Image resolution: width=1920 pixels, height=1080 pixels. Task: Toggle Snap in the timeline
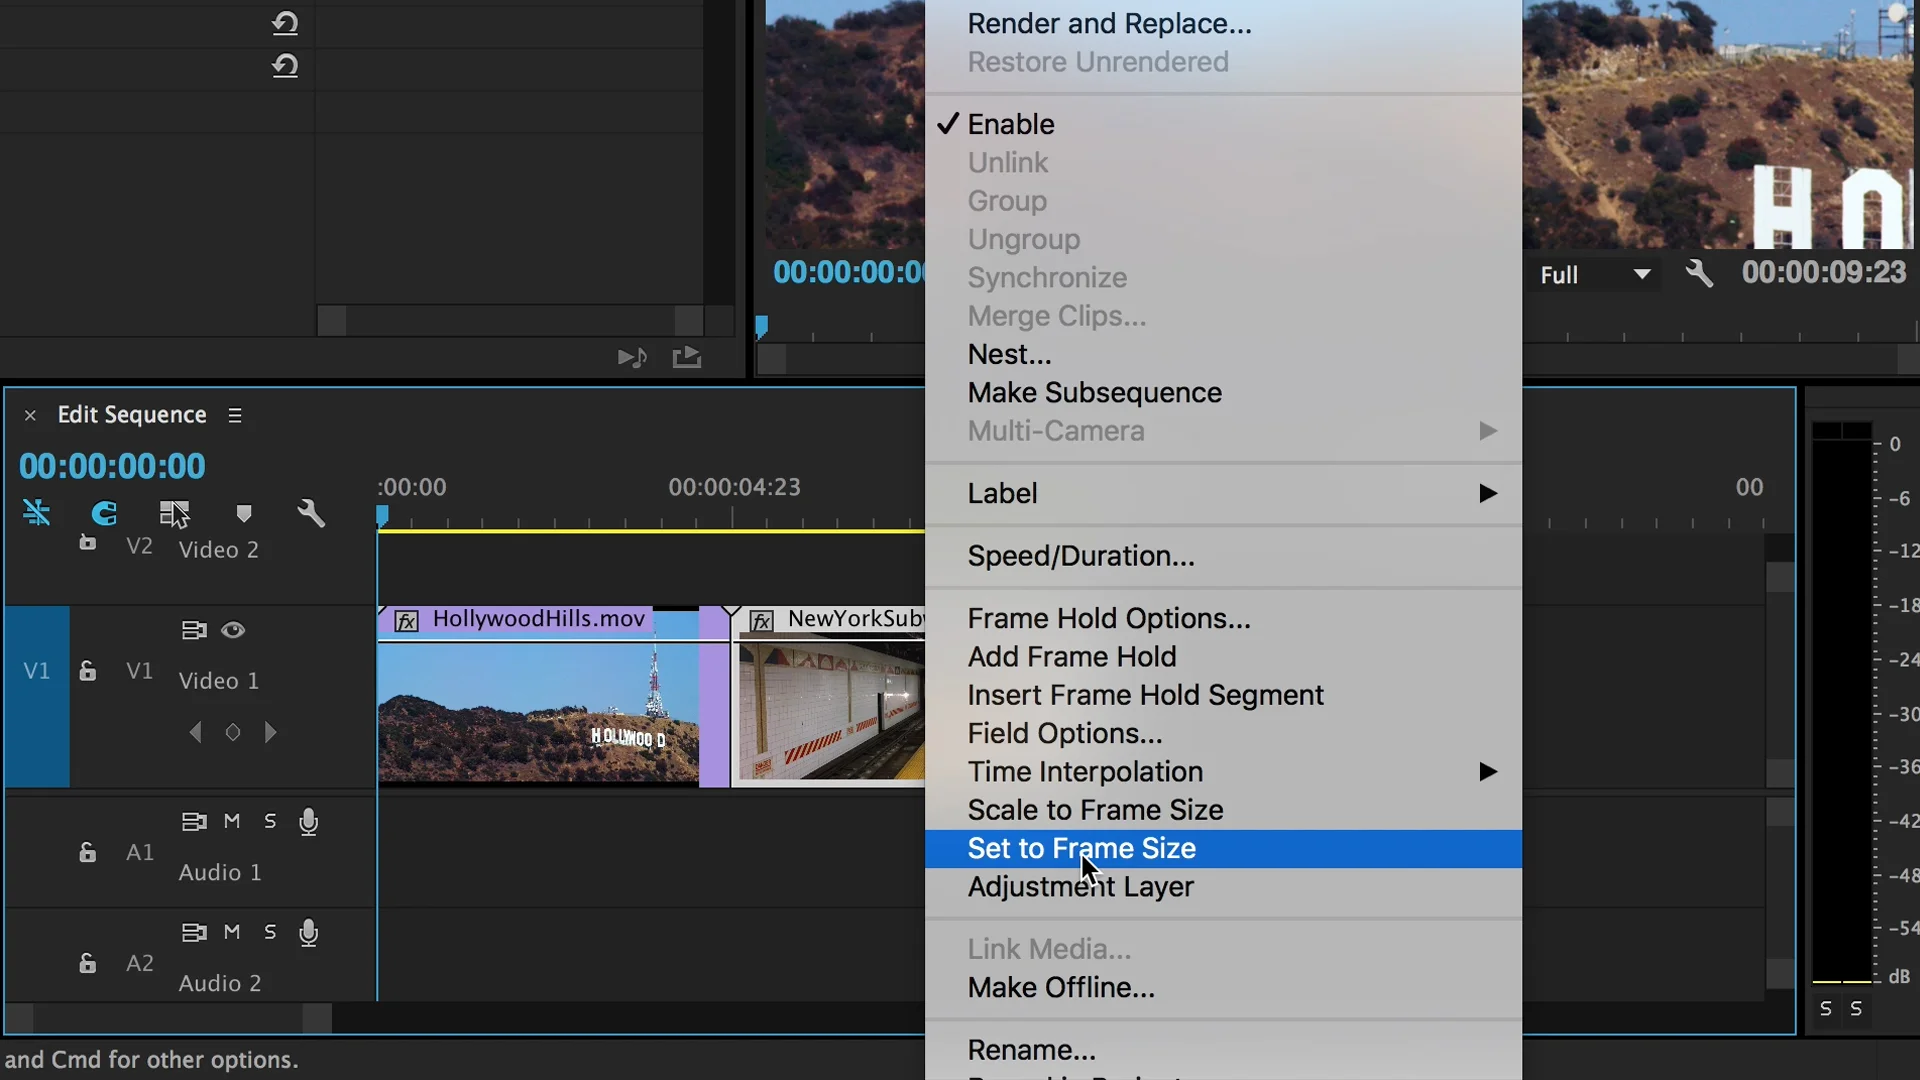104,513
